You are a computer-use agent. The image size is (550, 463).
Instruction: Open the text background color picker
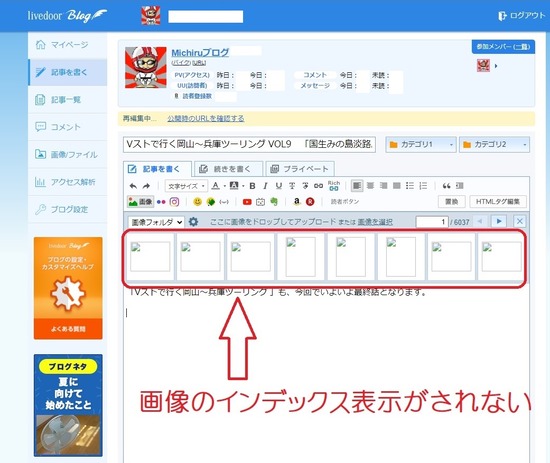point(234,186)
